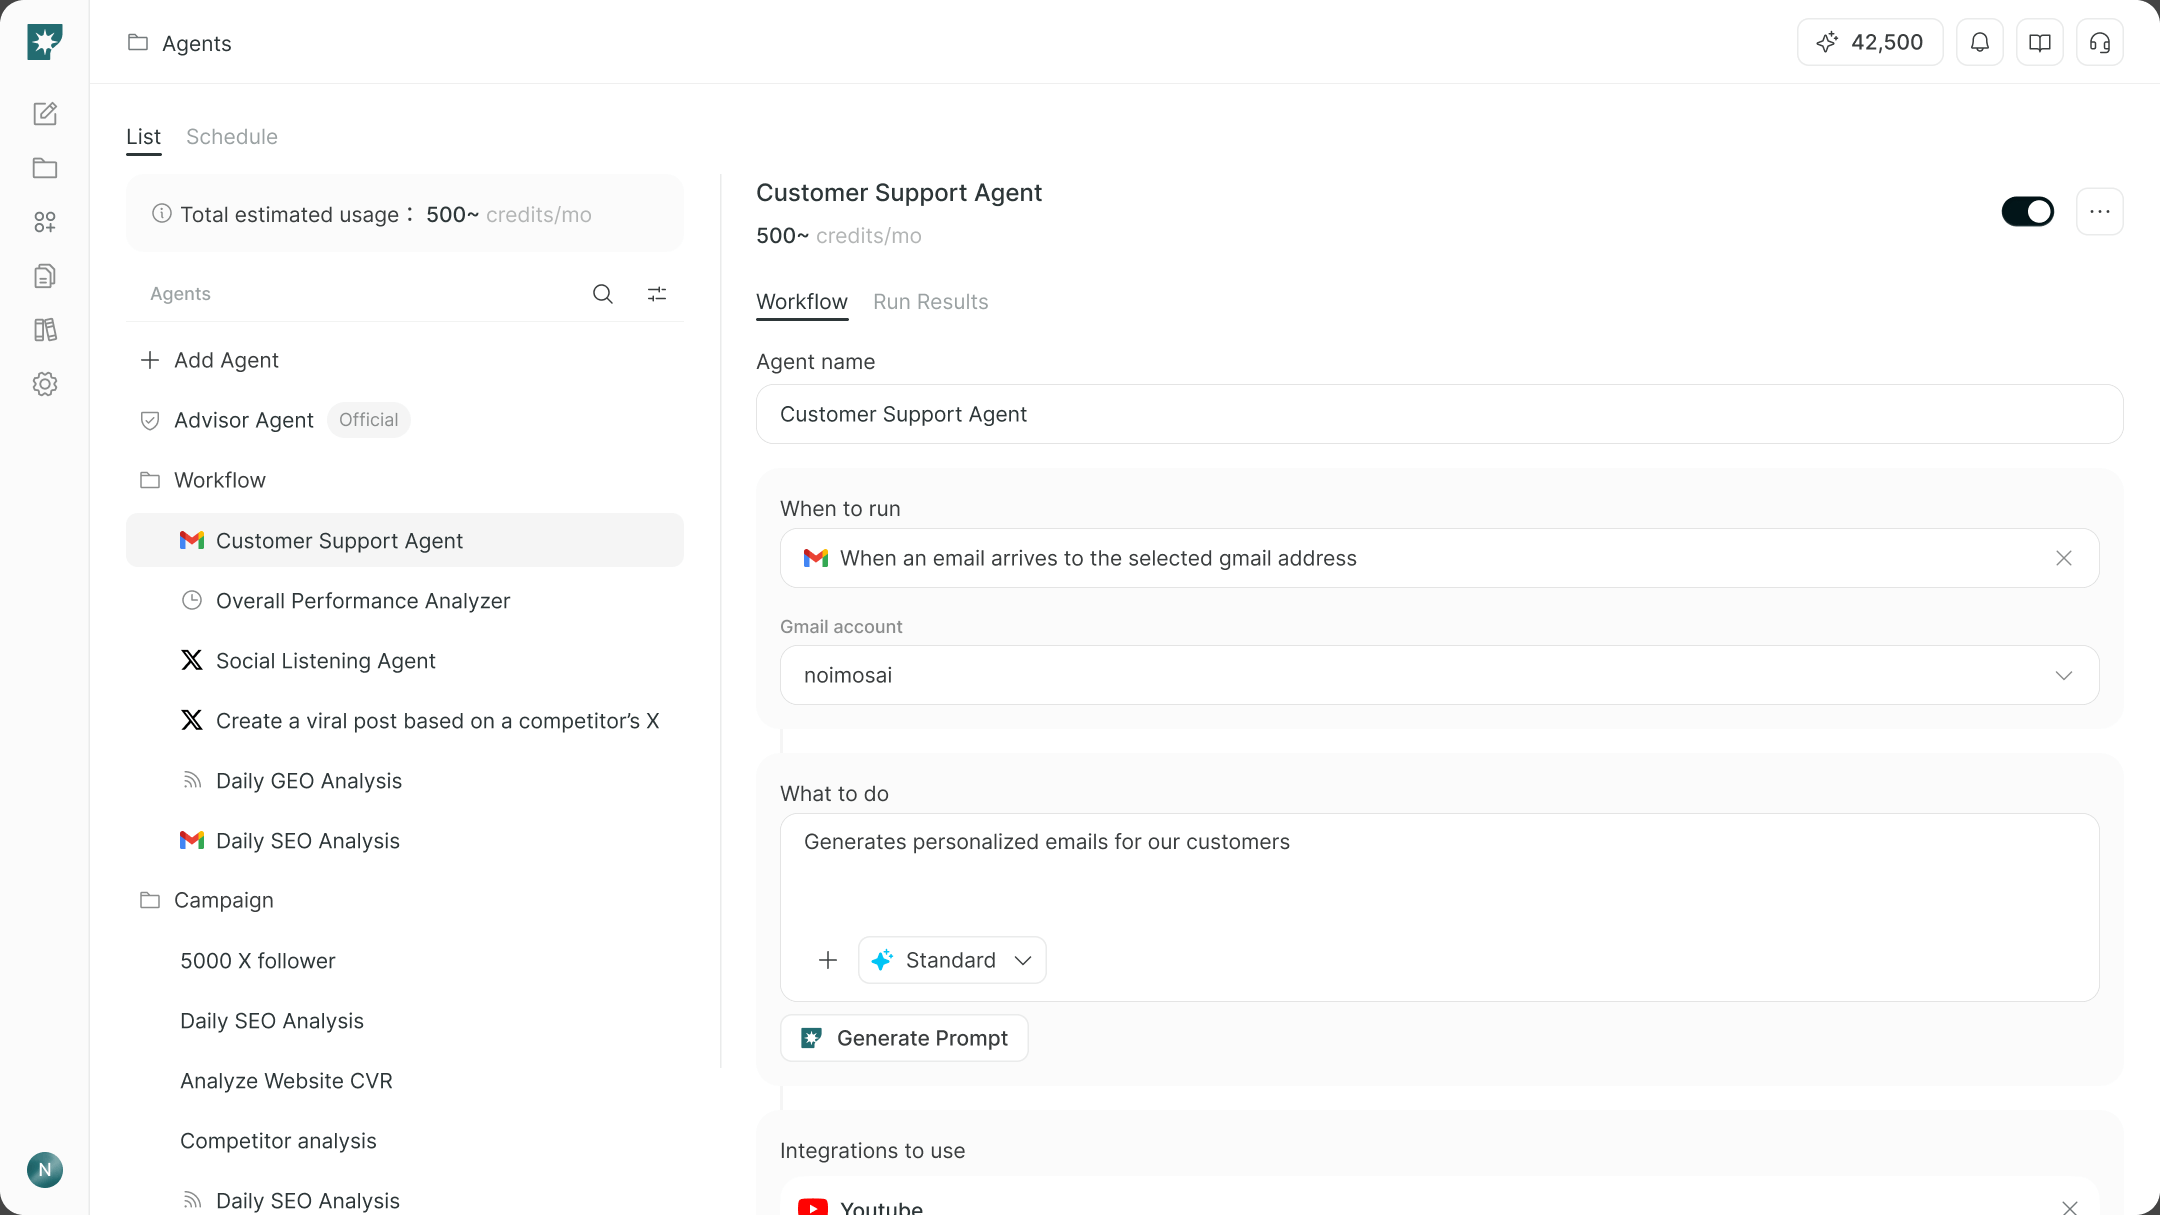This screenshot has width=2160, height=1215.
Task: Select 5000 X follower campaign
Action: (405, 960)
